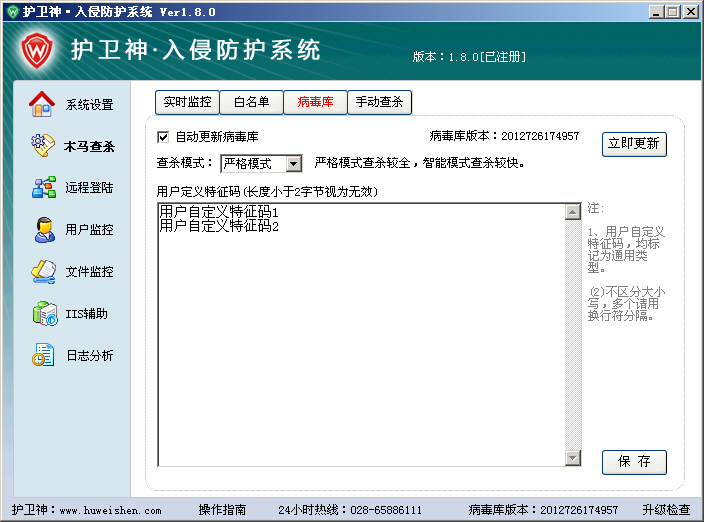Click the 系统设置 house icon
Screen dimensions: 704x522
[42, 104]
